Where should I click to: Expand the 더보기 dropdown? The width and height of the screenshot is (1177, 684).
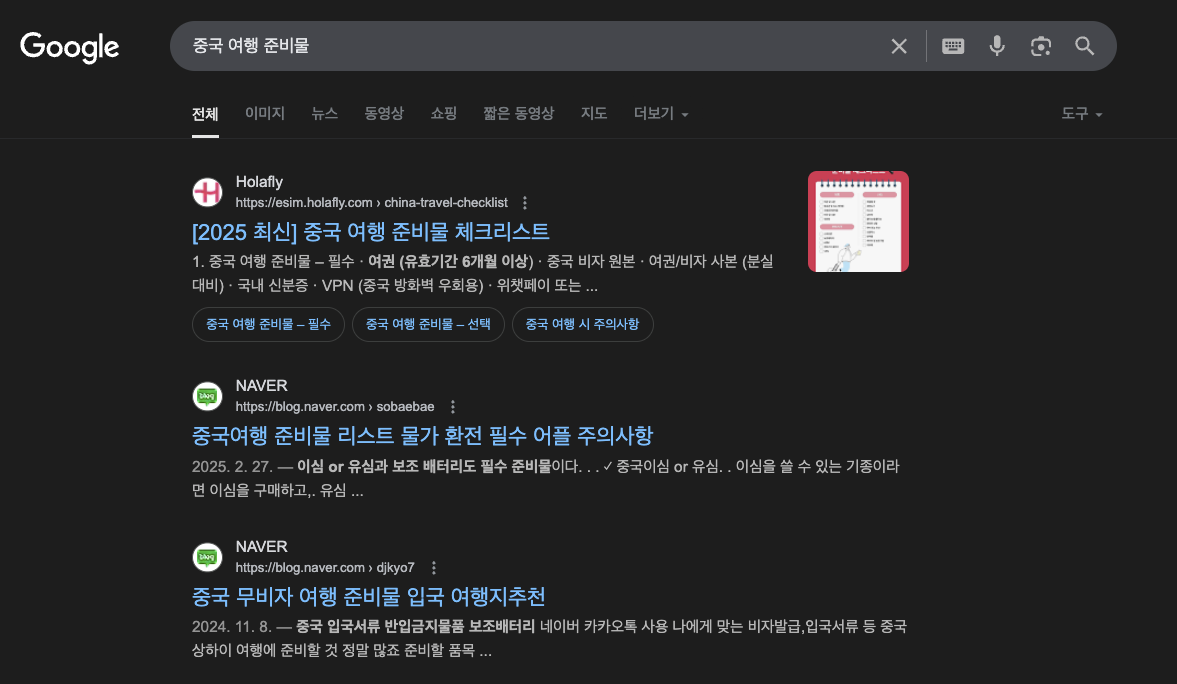coord(661,113)
